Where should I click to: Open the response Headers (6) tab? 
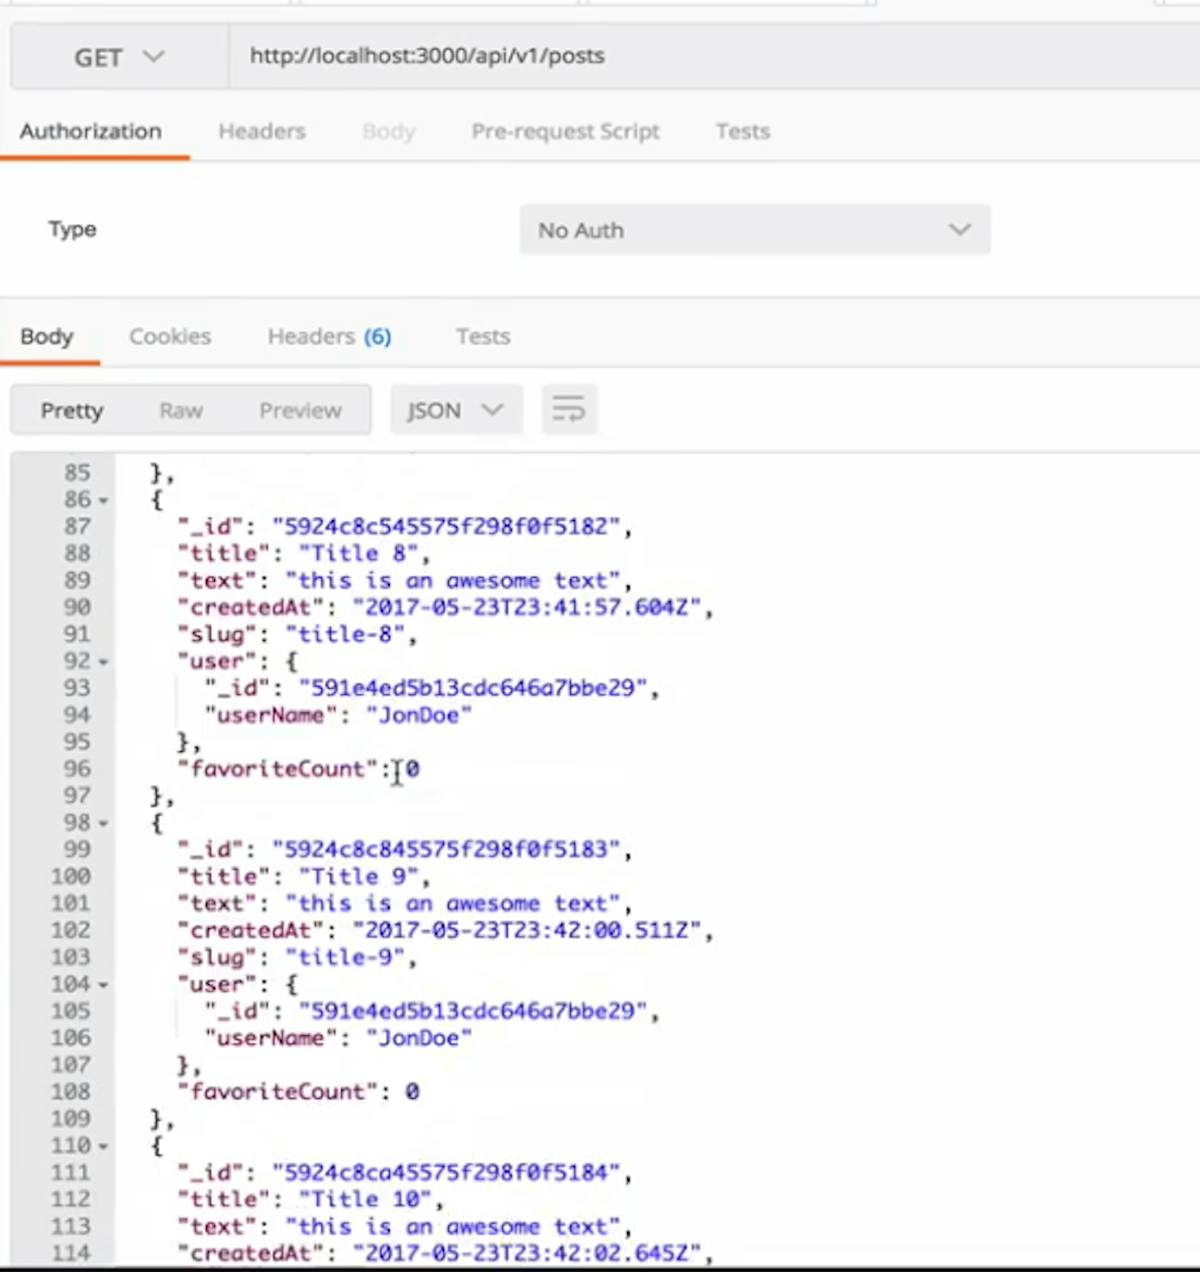click(x=329, y=337)
